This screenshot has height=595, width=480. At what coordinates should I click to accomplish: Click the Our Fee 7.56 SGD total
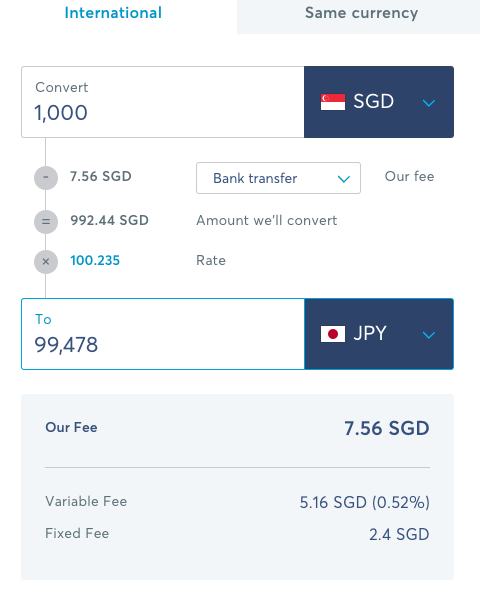coord(387,428)
